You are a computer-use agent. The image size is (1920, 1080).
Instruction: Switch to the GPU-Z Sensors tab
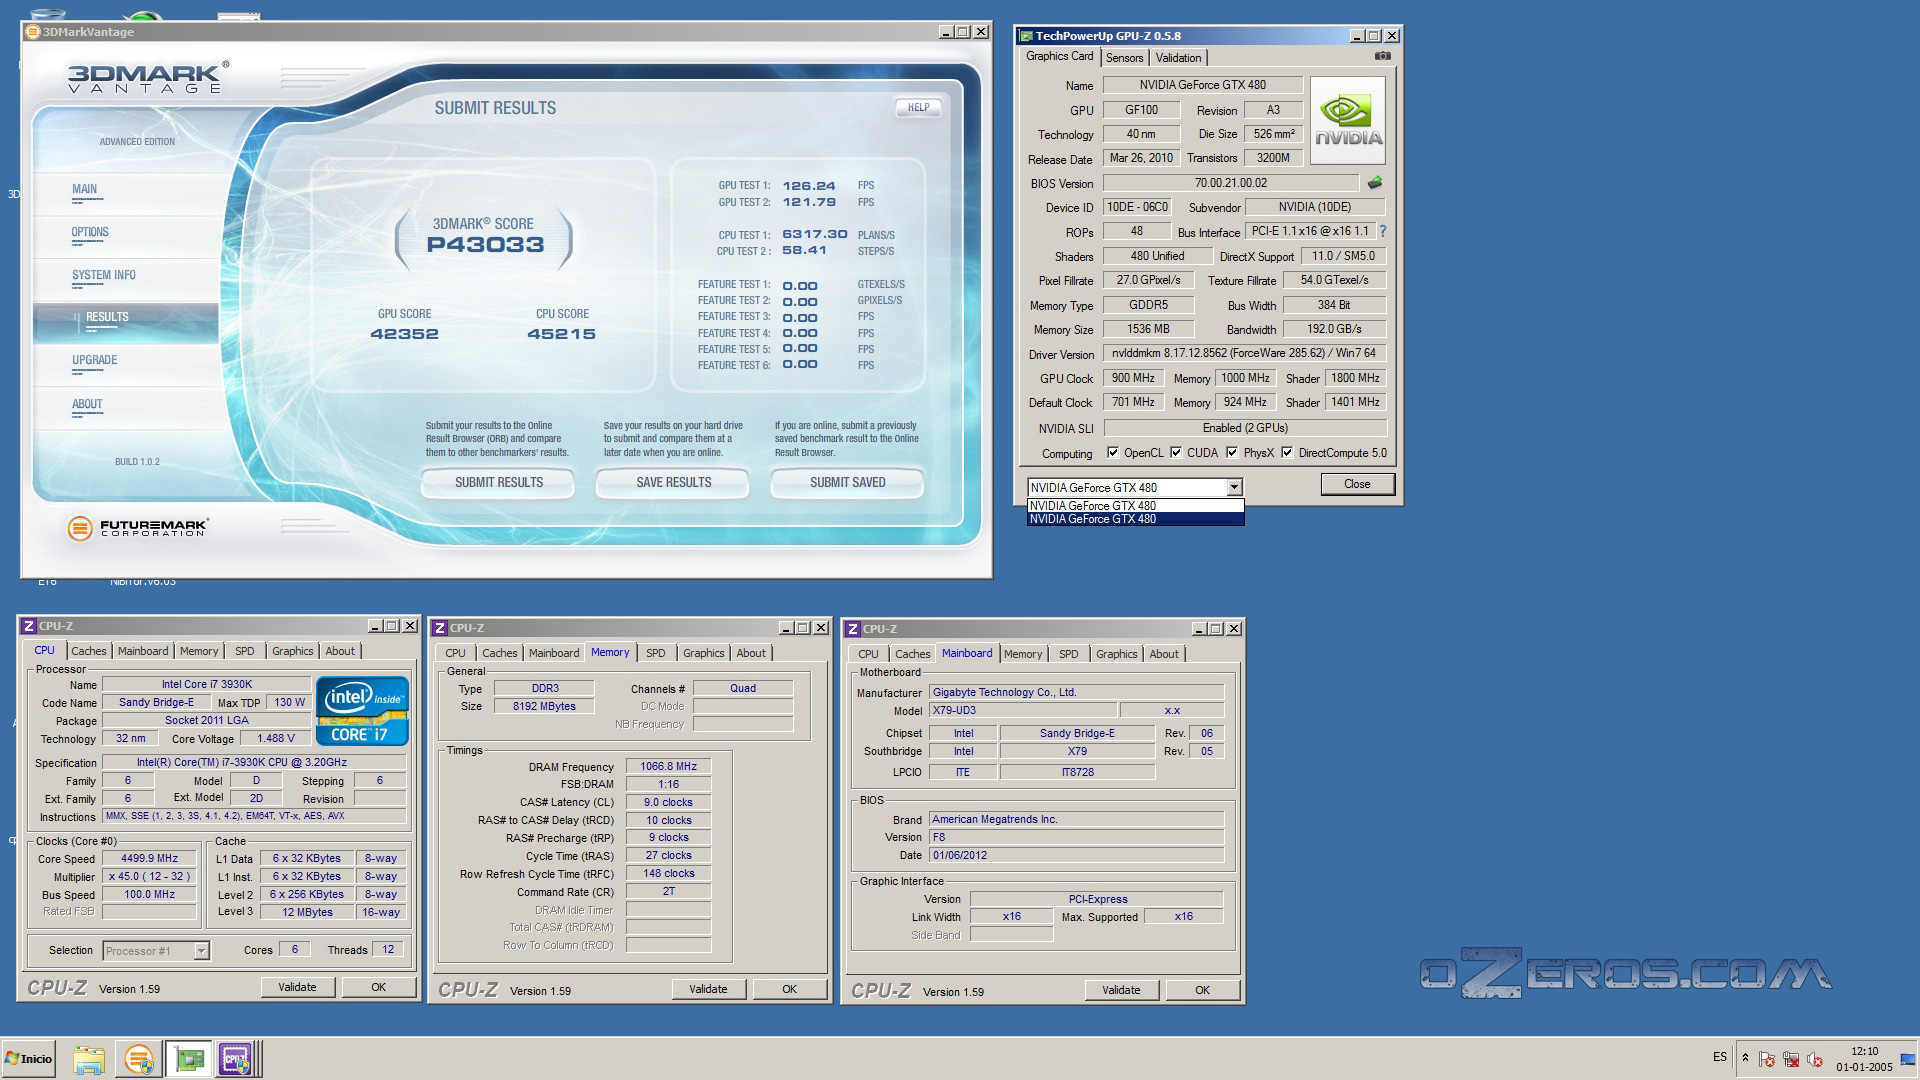coord(1124,58)
